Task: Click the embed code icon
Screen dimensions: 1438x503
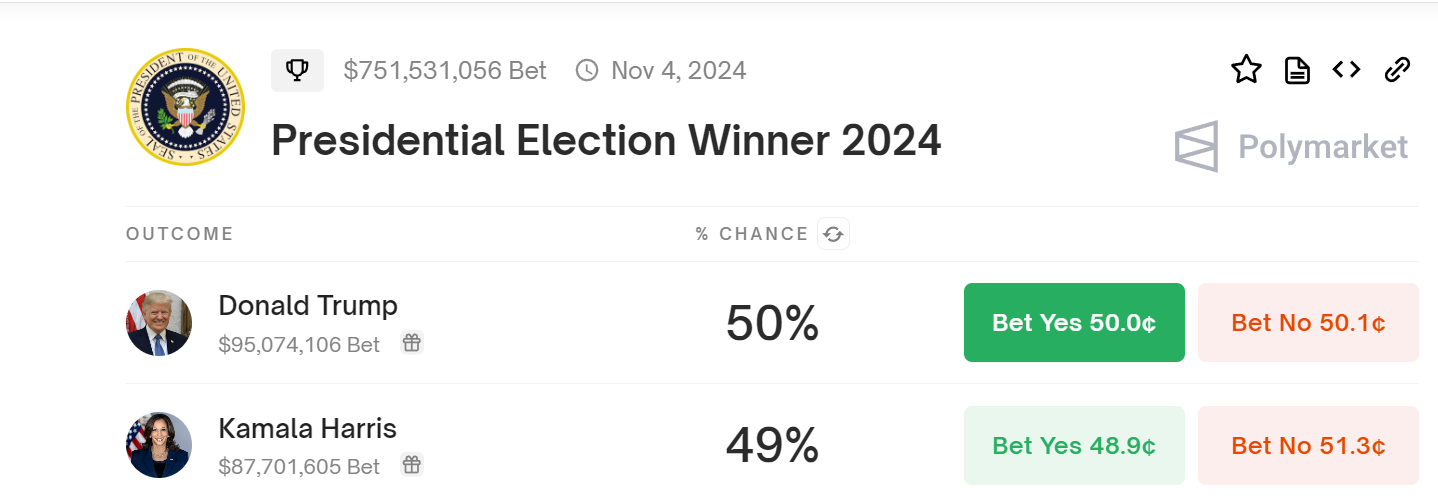Action: coord(1346,70)
